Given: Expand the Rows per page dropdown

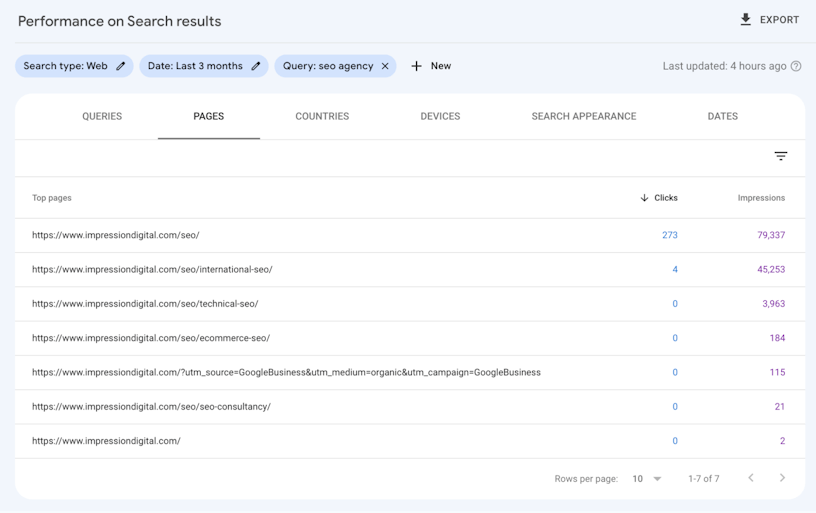Looking at the screenshot, I should pyautogui.click(x=647, y=479).
